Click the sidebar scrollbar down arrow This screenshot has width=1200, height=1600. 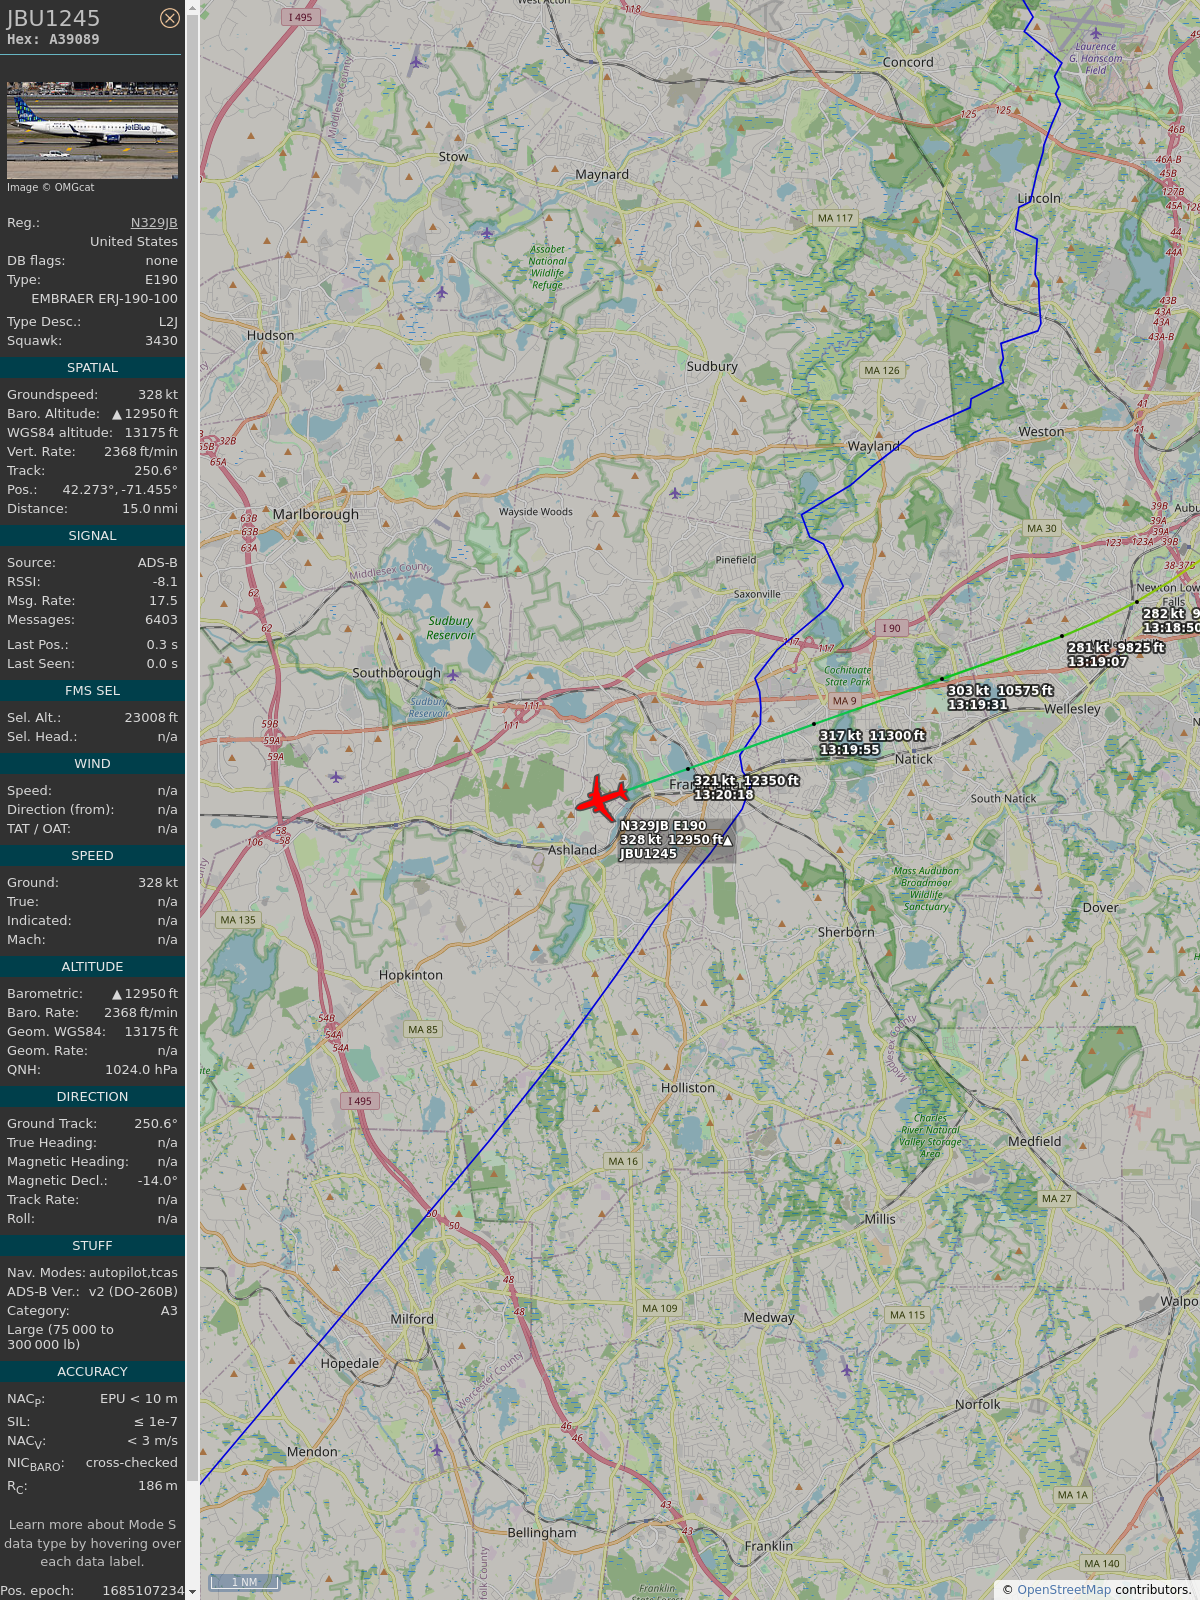coord(192,1592)
